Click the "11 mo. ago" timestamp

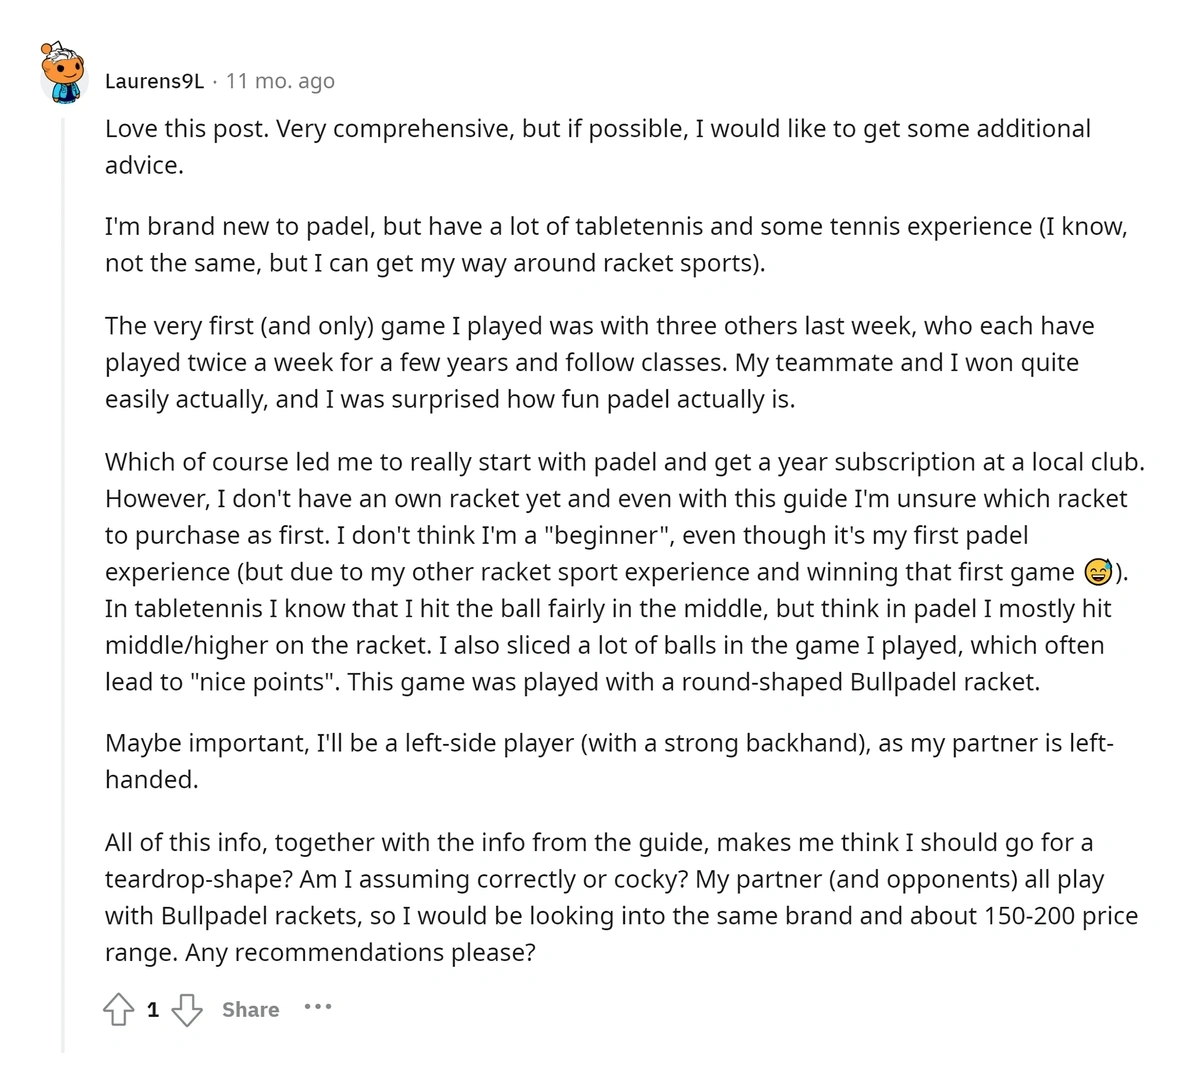(x=280, y=81)
